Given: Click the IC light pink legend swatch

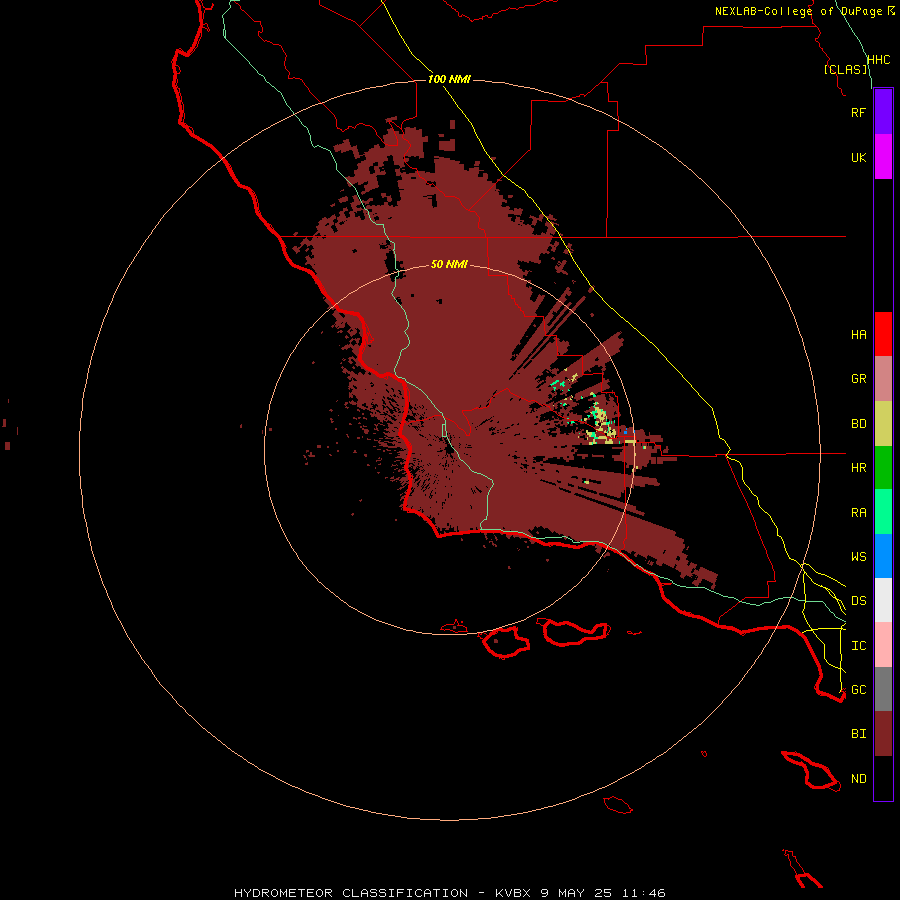Looking at the screenshot, I should (883, 645).
